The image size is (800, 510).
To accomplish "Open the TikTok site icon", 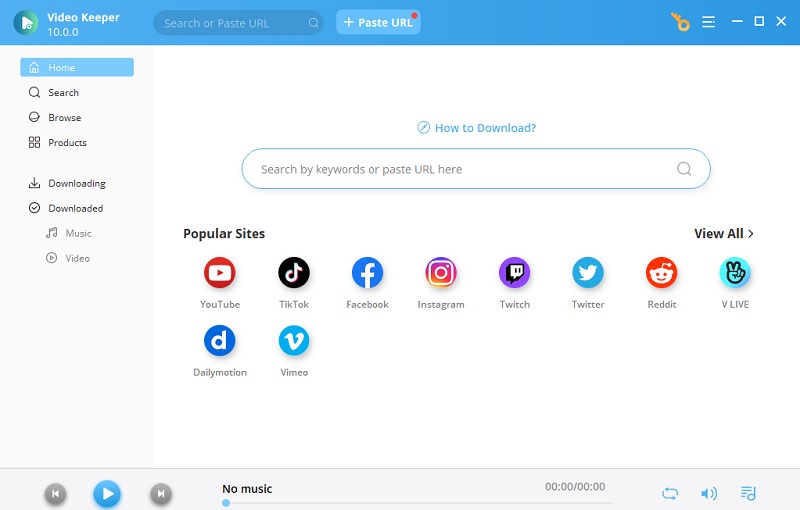I will pyautogui.click(x=293, y=272).
